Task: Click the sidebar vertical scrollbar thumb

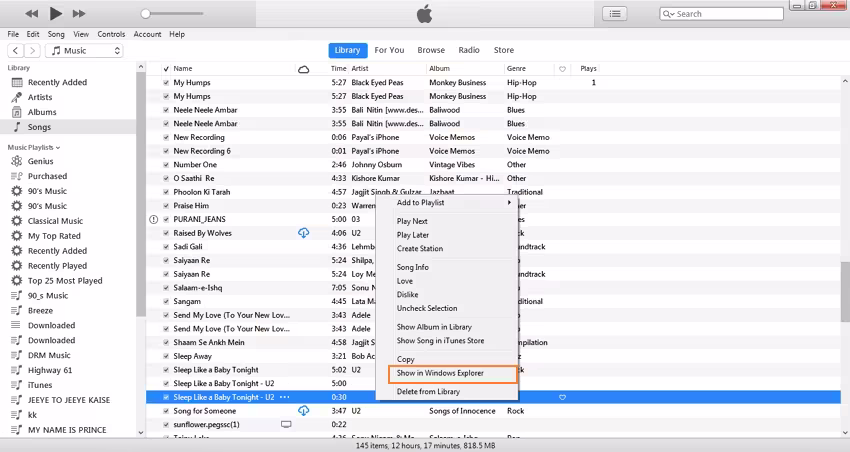Action: 141,195
